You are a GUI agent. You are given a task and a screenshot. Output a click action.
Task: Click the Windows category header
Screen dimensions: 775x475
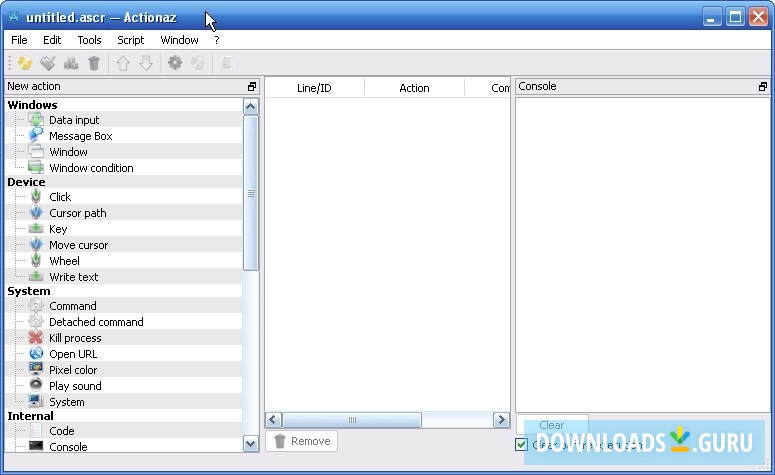pyautogui.click(x=32, y=105)
